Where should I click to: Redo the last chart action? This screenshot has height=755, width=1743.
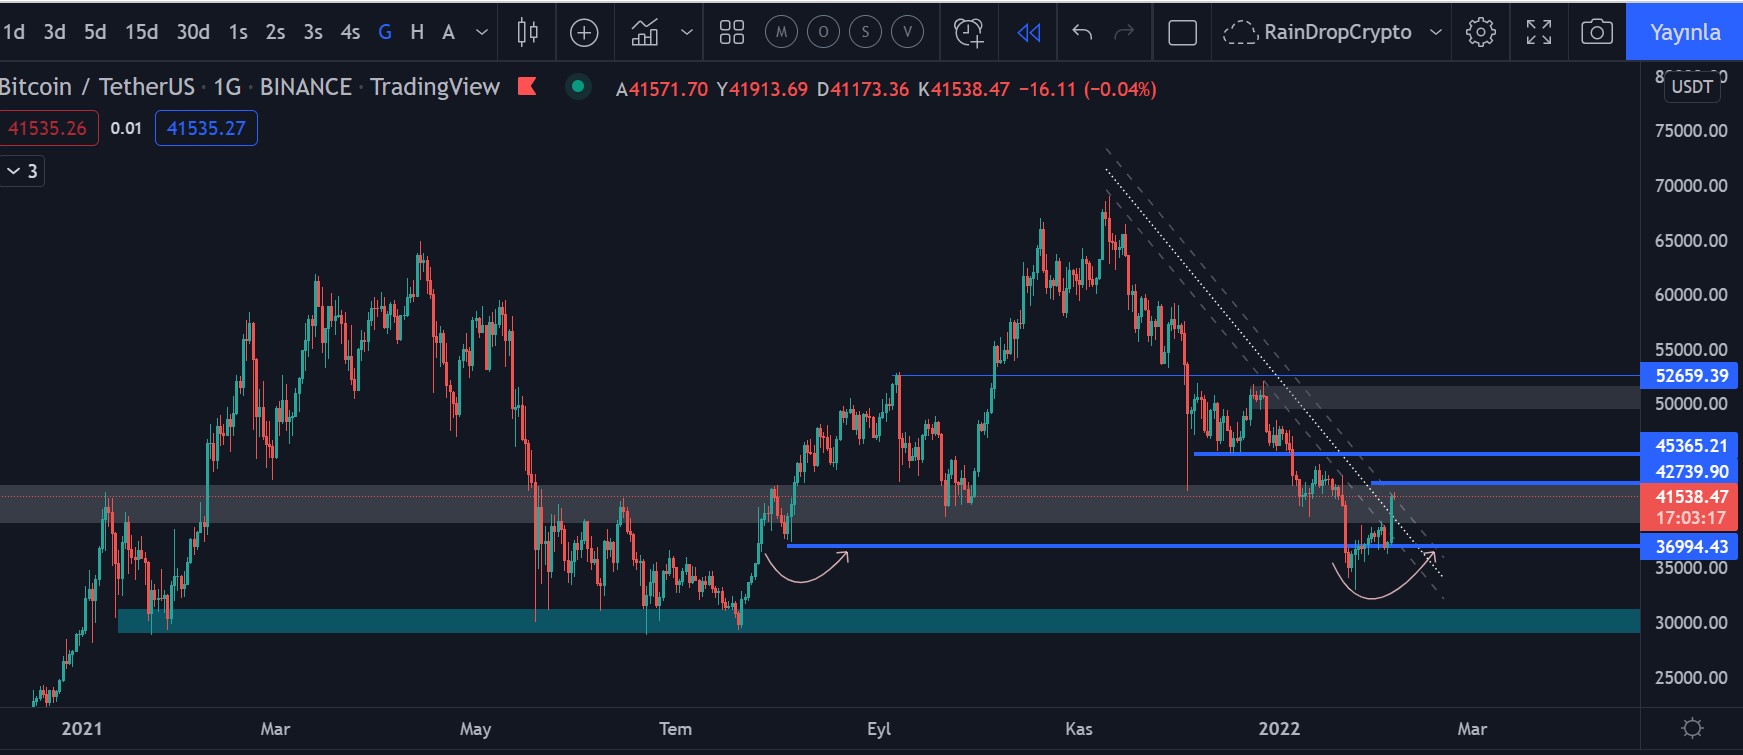(1124, 32)
